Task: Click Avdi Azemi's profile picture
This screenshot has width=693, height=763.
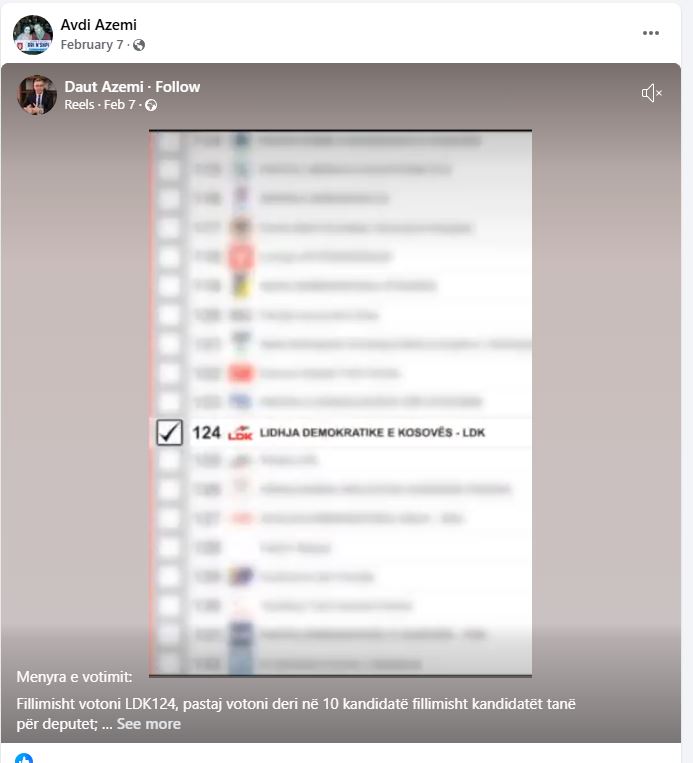Action: (33, 35)
